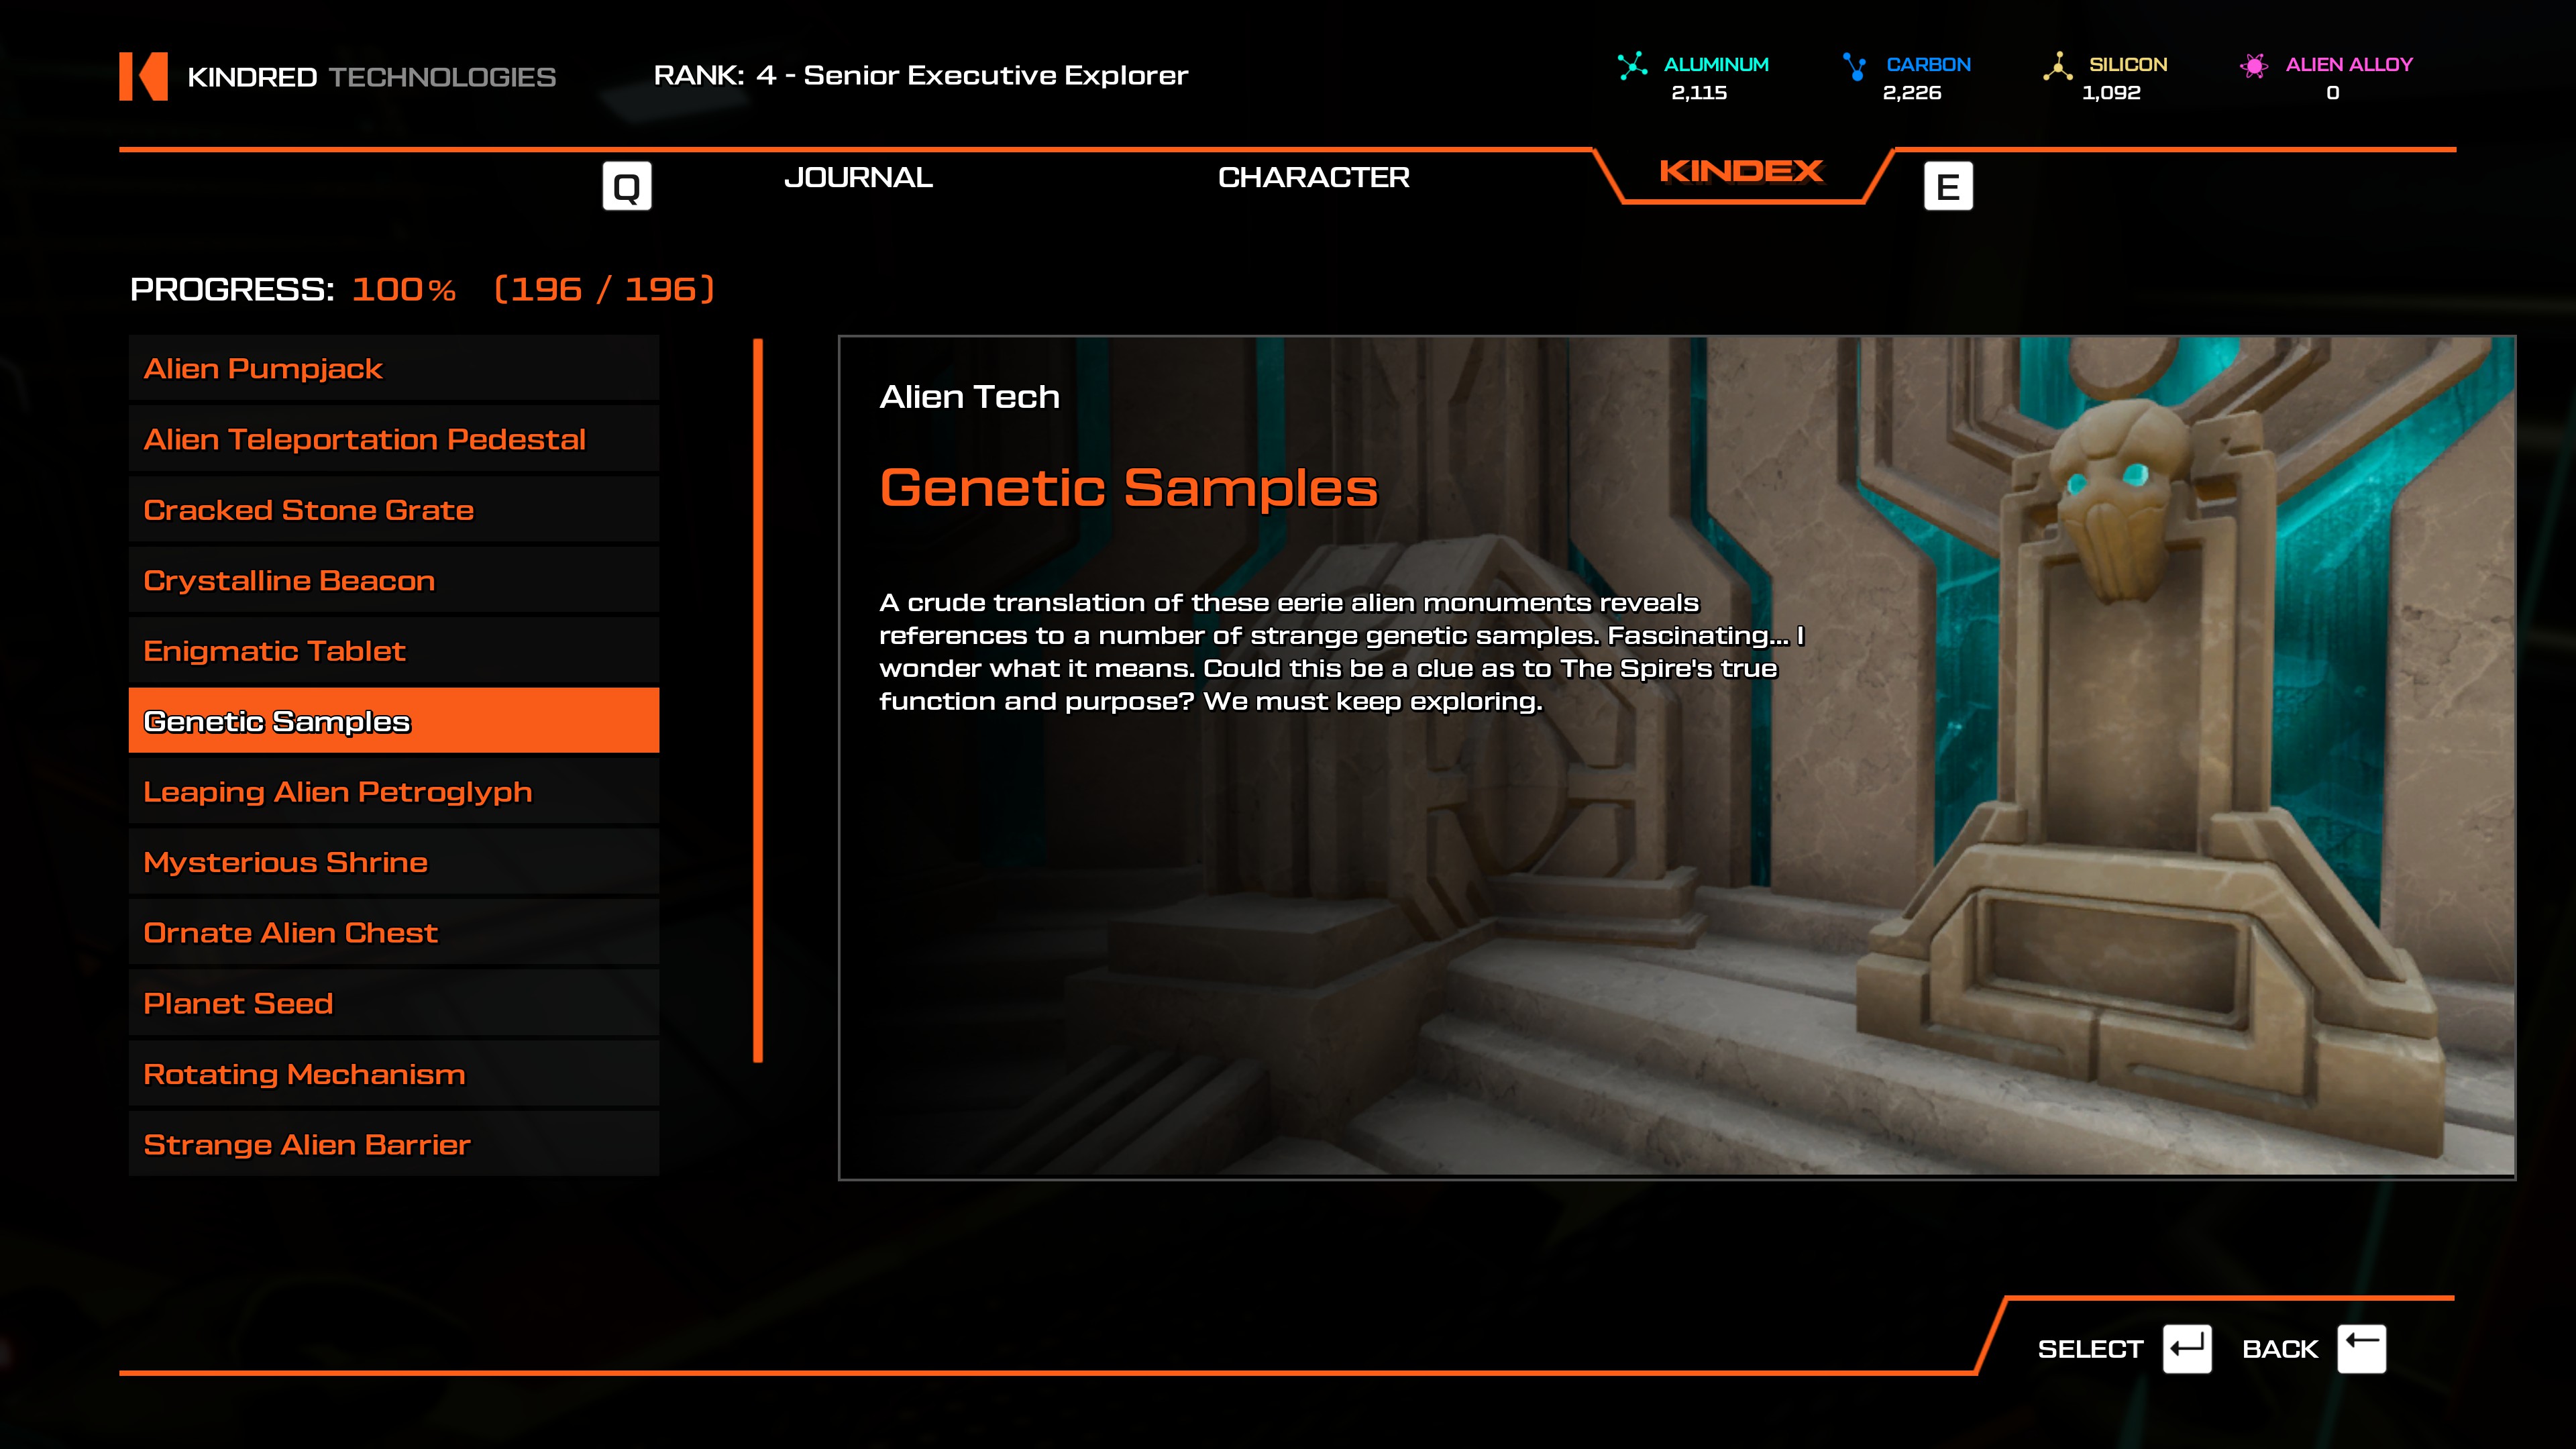The height and width of the screenshot is (1449, 2576).
Task: Open Alien Teleportation Pedestal entry
Action: pos(393,439)
